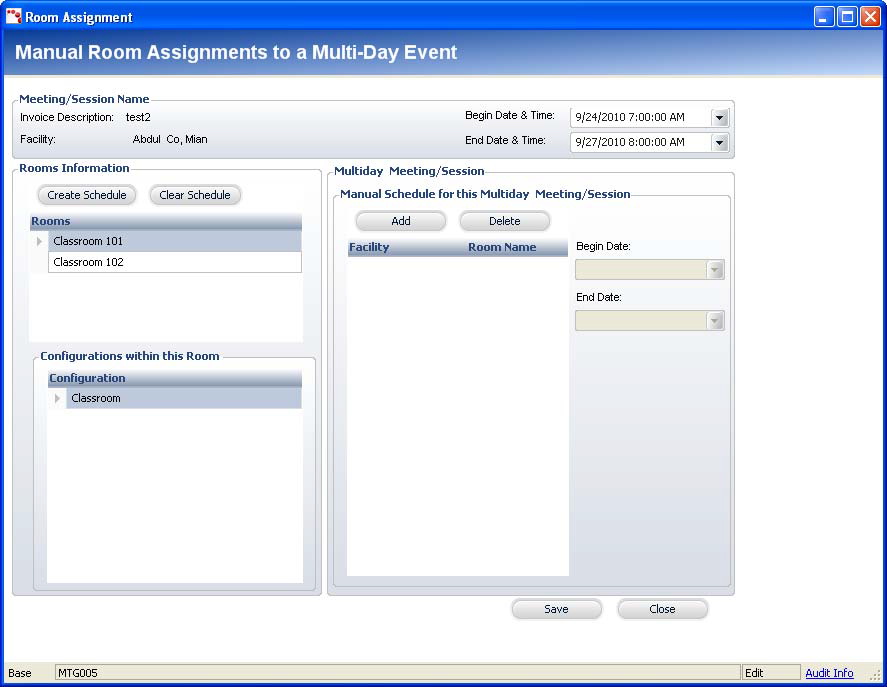Click the Add button in Manual Schedule
This screenshot has width=887, height=687.
[x=401, y=221]
